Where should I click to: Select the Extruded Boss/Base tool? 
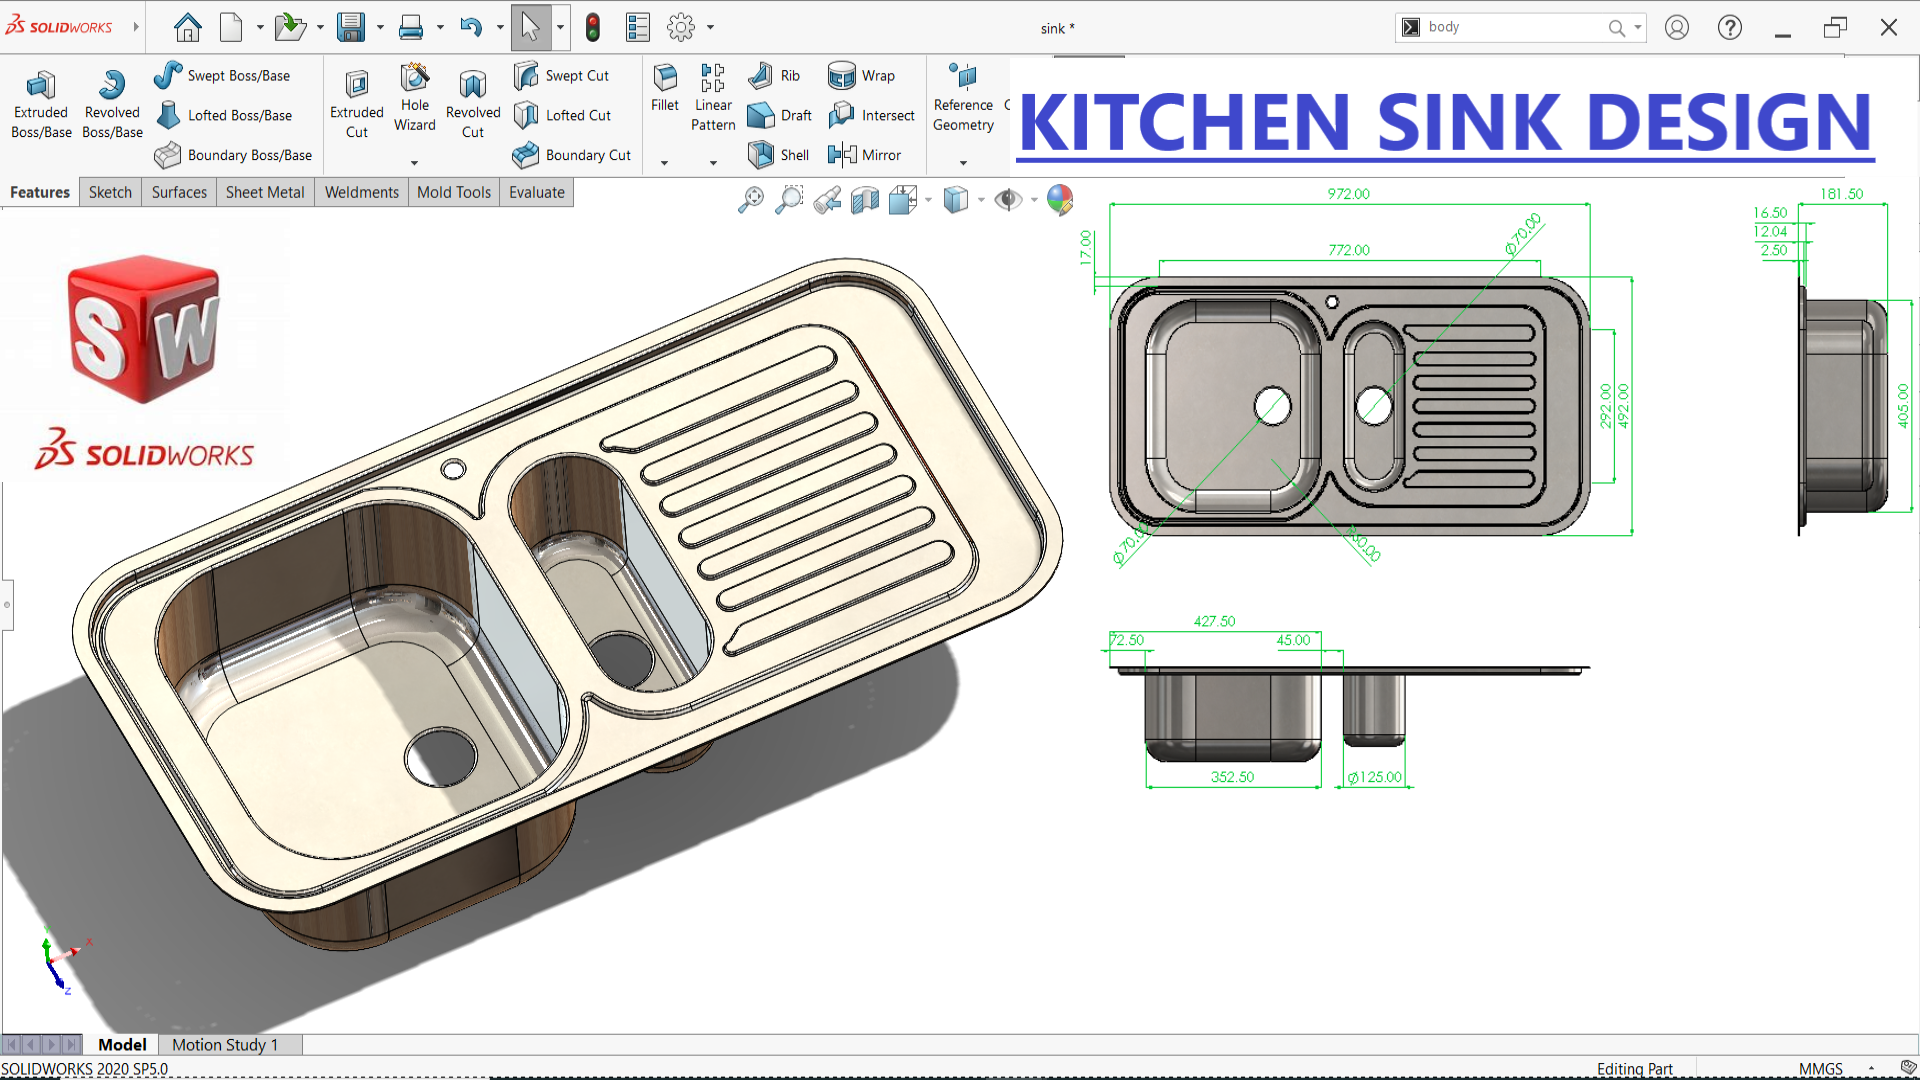(x=41, y=104)
